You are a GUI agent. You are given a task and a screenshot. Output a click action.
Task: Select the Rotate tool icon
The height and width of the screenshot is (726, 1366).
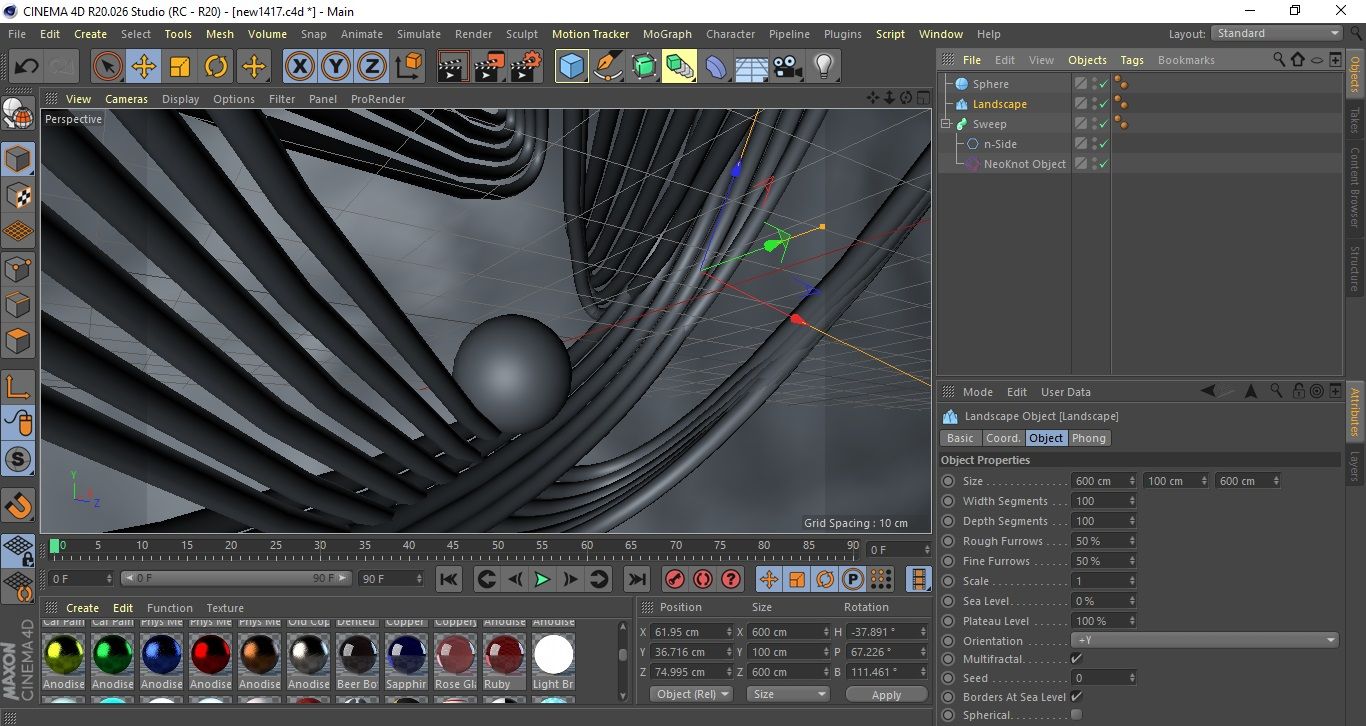point(216,67)
